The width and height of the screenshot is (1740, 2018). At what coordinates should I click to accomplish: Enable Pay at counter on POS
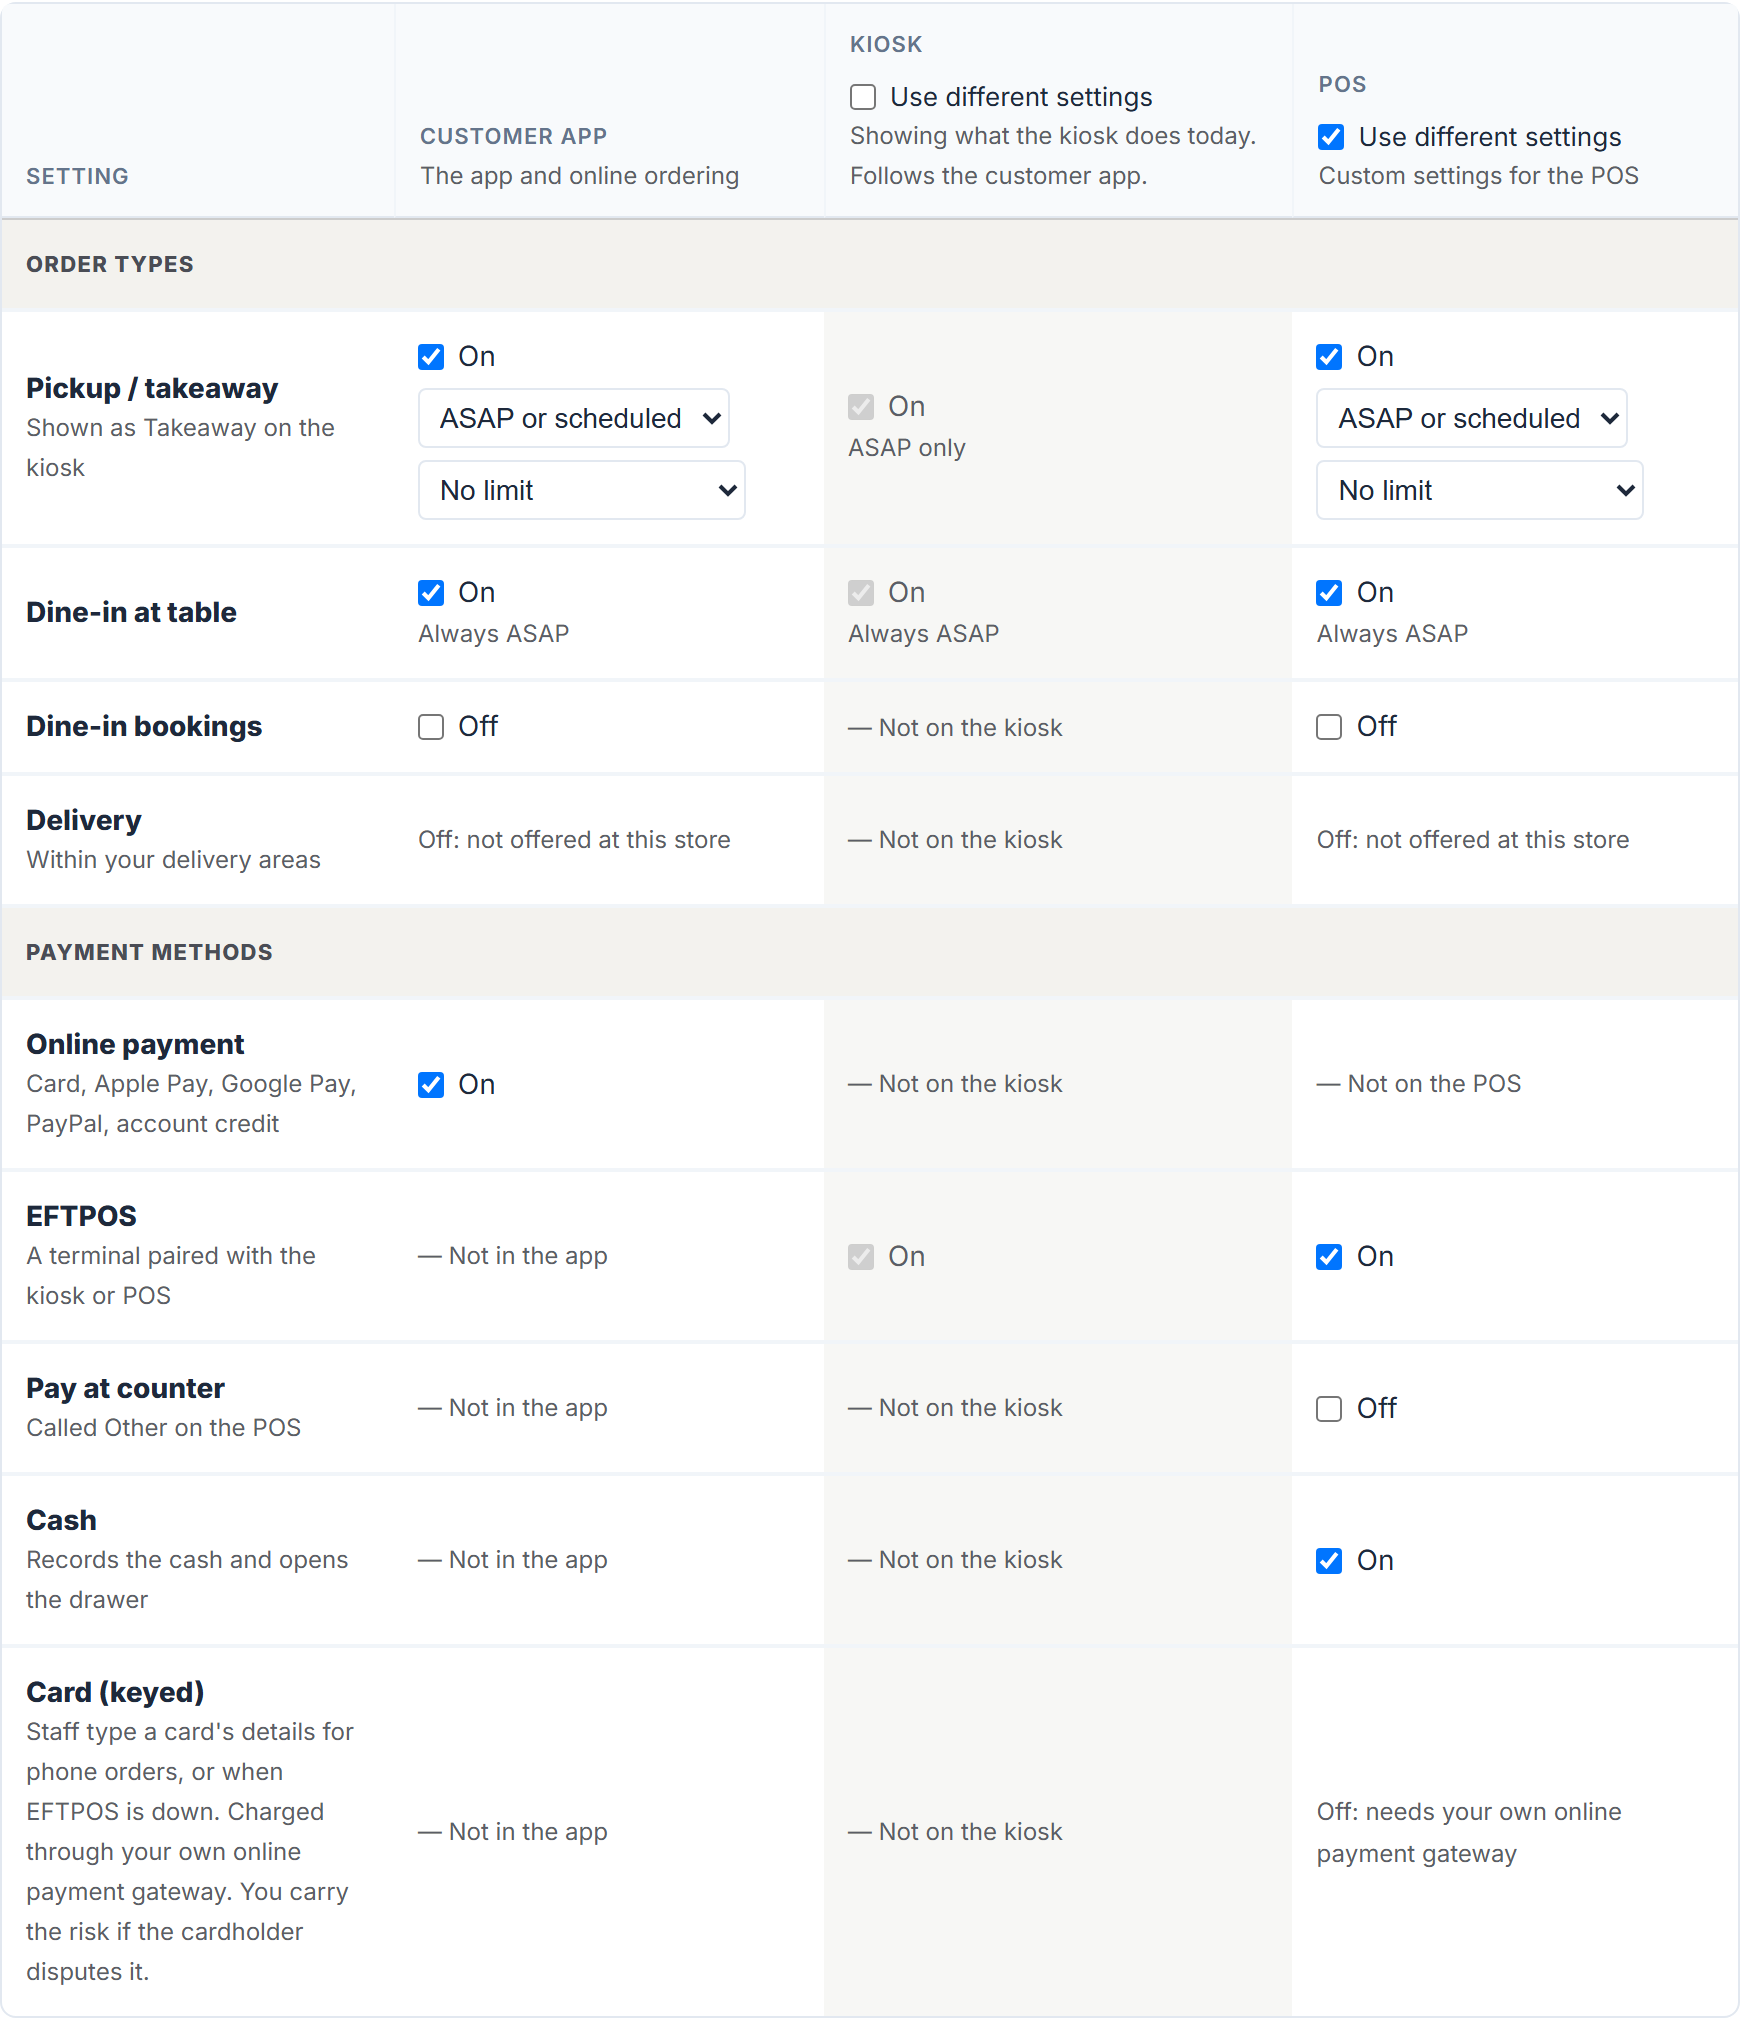click(1329, 1409)
